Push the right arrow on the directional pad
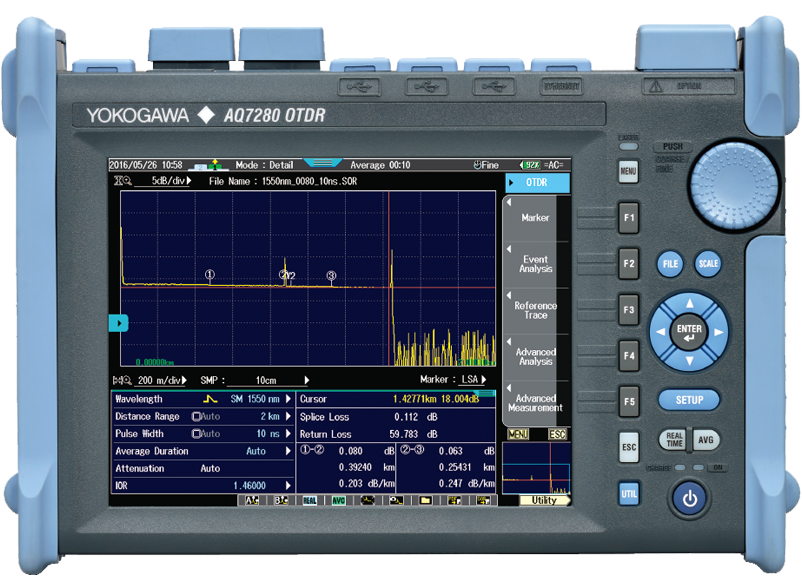This screenshot has width=803, height=579. [718, 332]
